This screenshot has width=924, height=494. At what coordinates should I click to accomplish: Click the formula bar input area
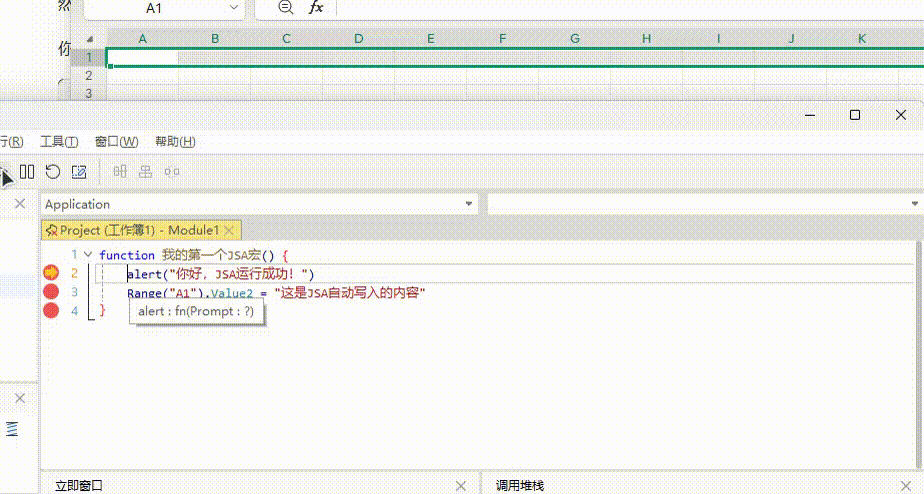(x=629, y=8)
